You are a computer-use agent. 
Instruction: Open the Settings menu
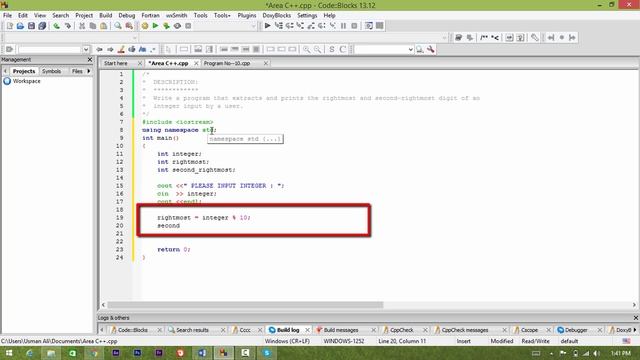pyautogui.click(x=307, y=15)
